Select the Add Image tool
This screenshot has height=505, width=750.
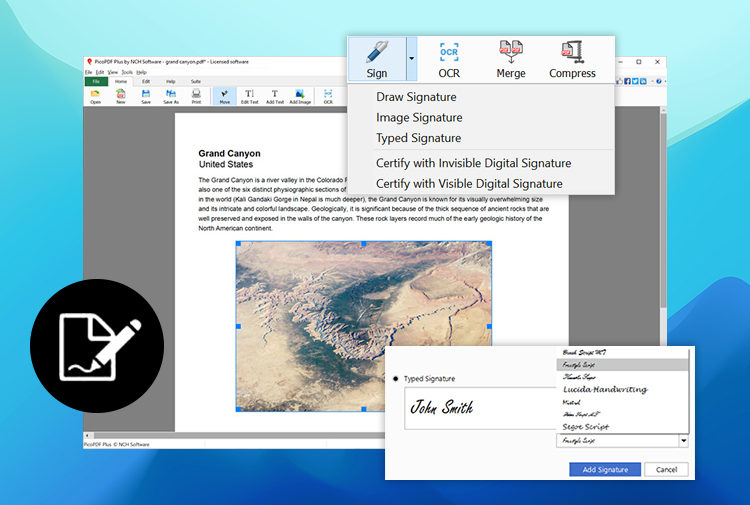pyautogui.click(x=300, y=96)
